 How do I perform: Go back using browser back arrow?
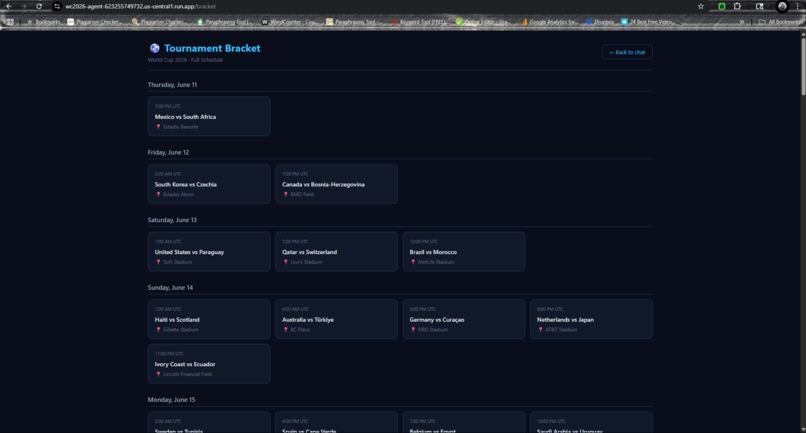9,6
